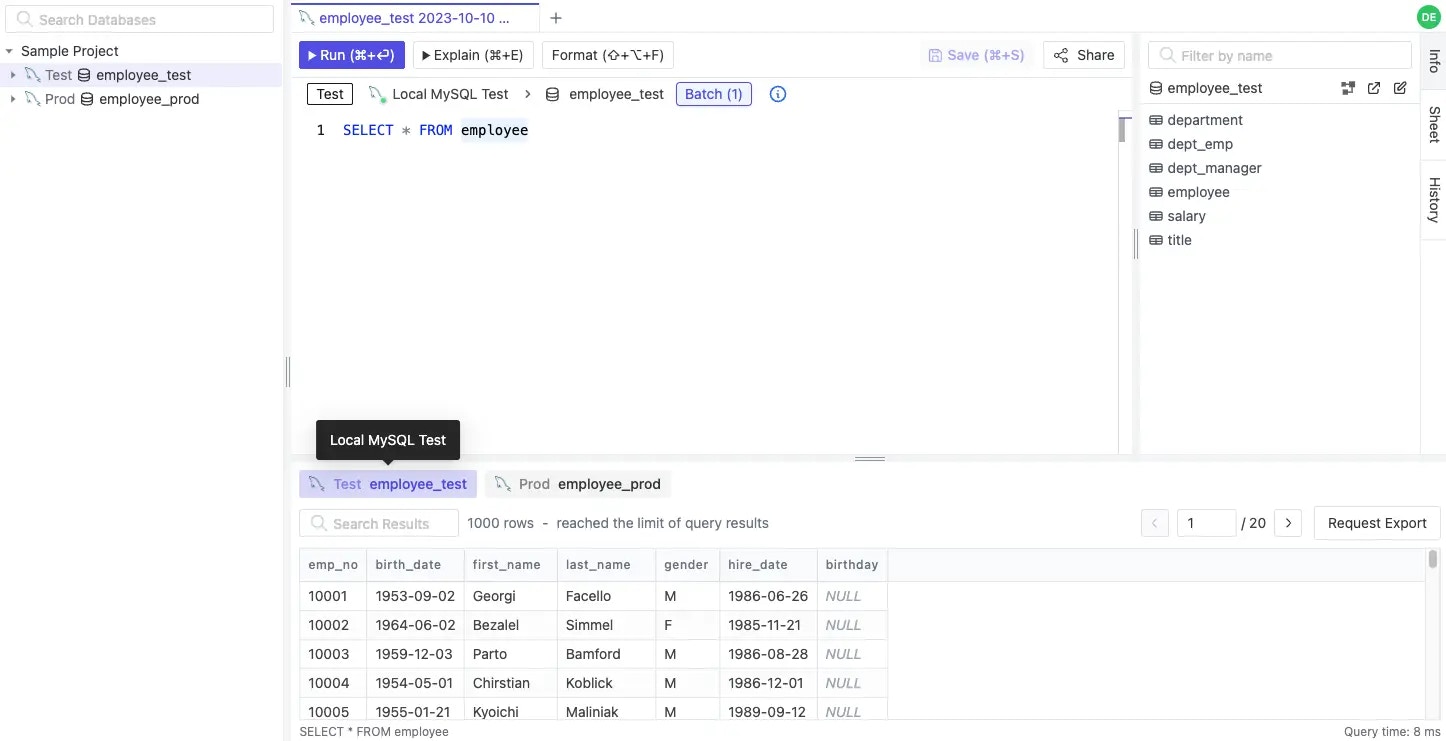Expand the Test employee_test tree node
The width and height of the screenshot is (1446, 741).
(13, 75)
